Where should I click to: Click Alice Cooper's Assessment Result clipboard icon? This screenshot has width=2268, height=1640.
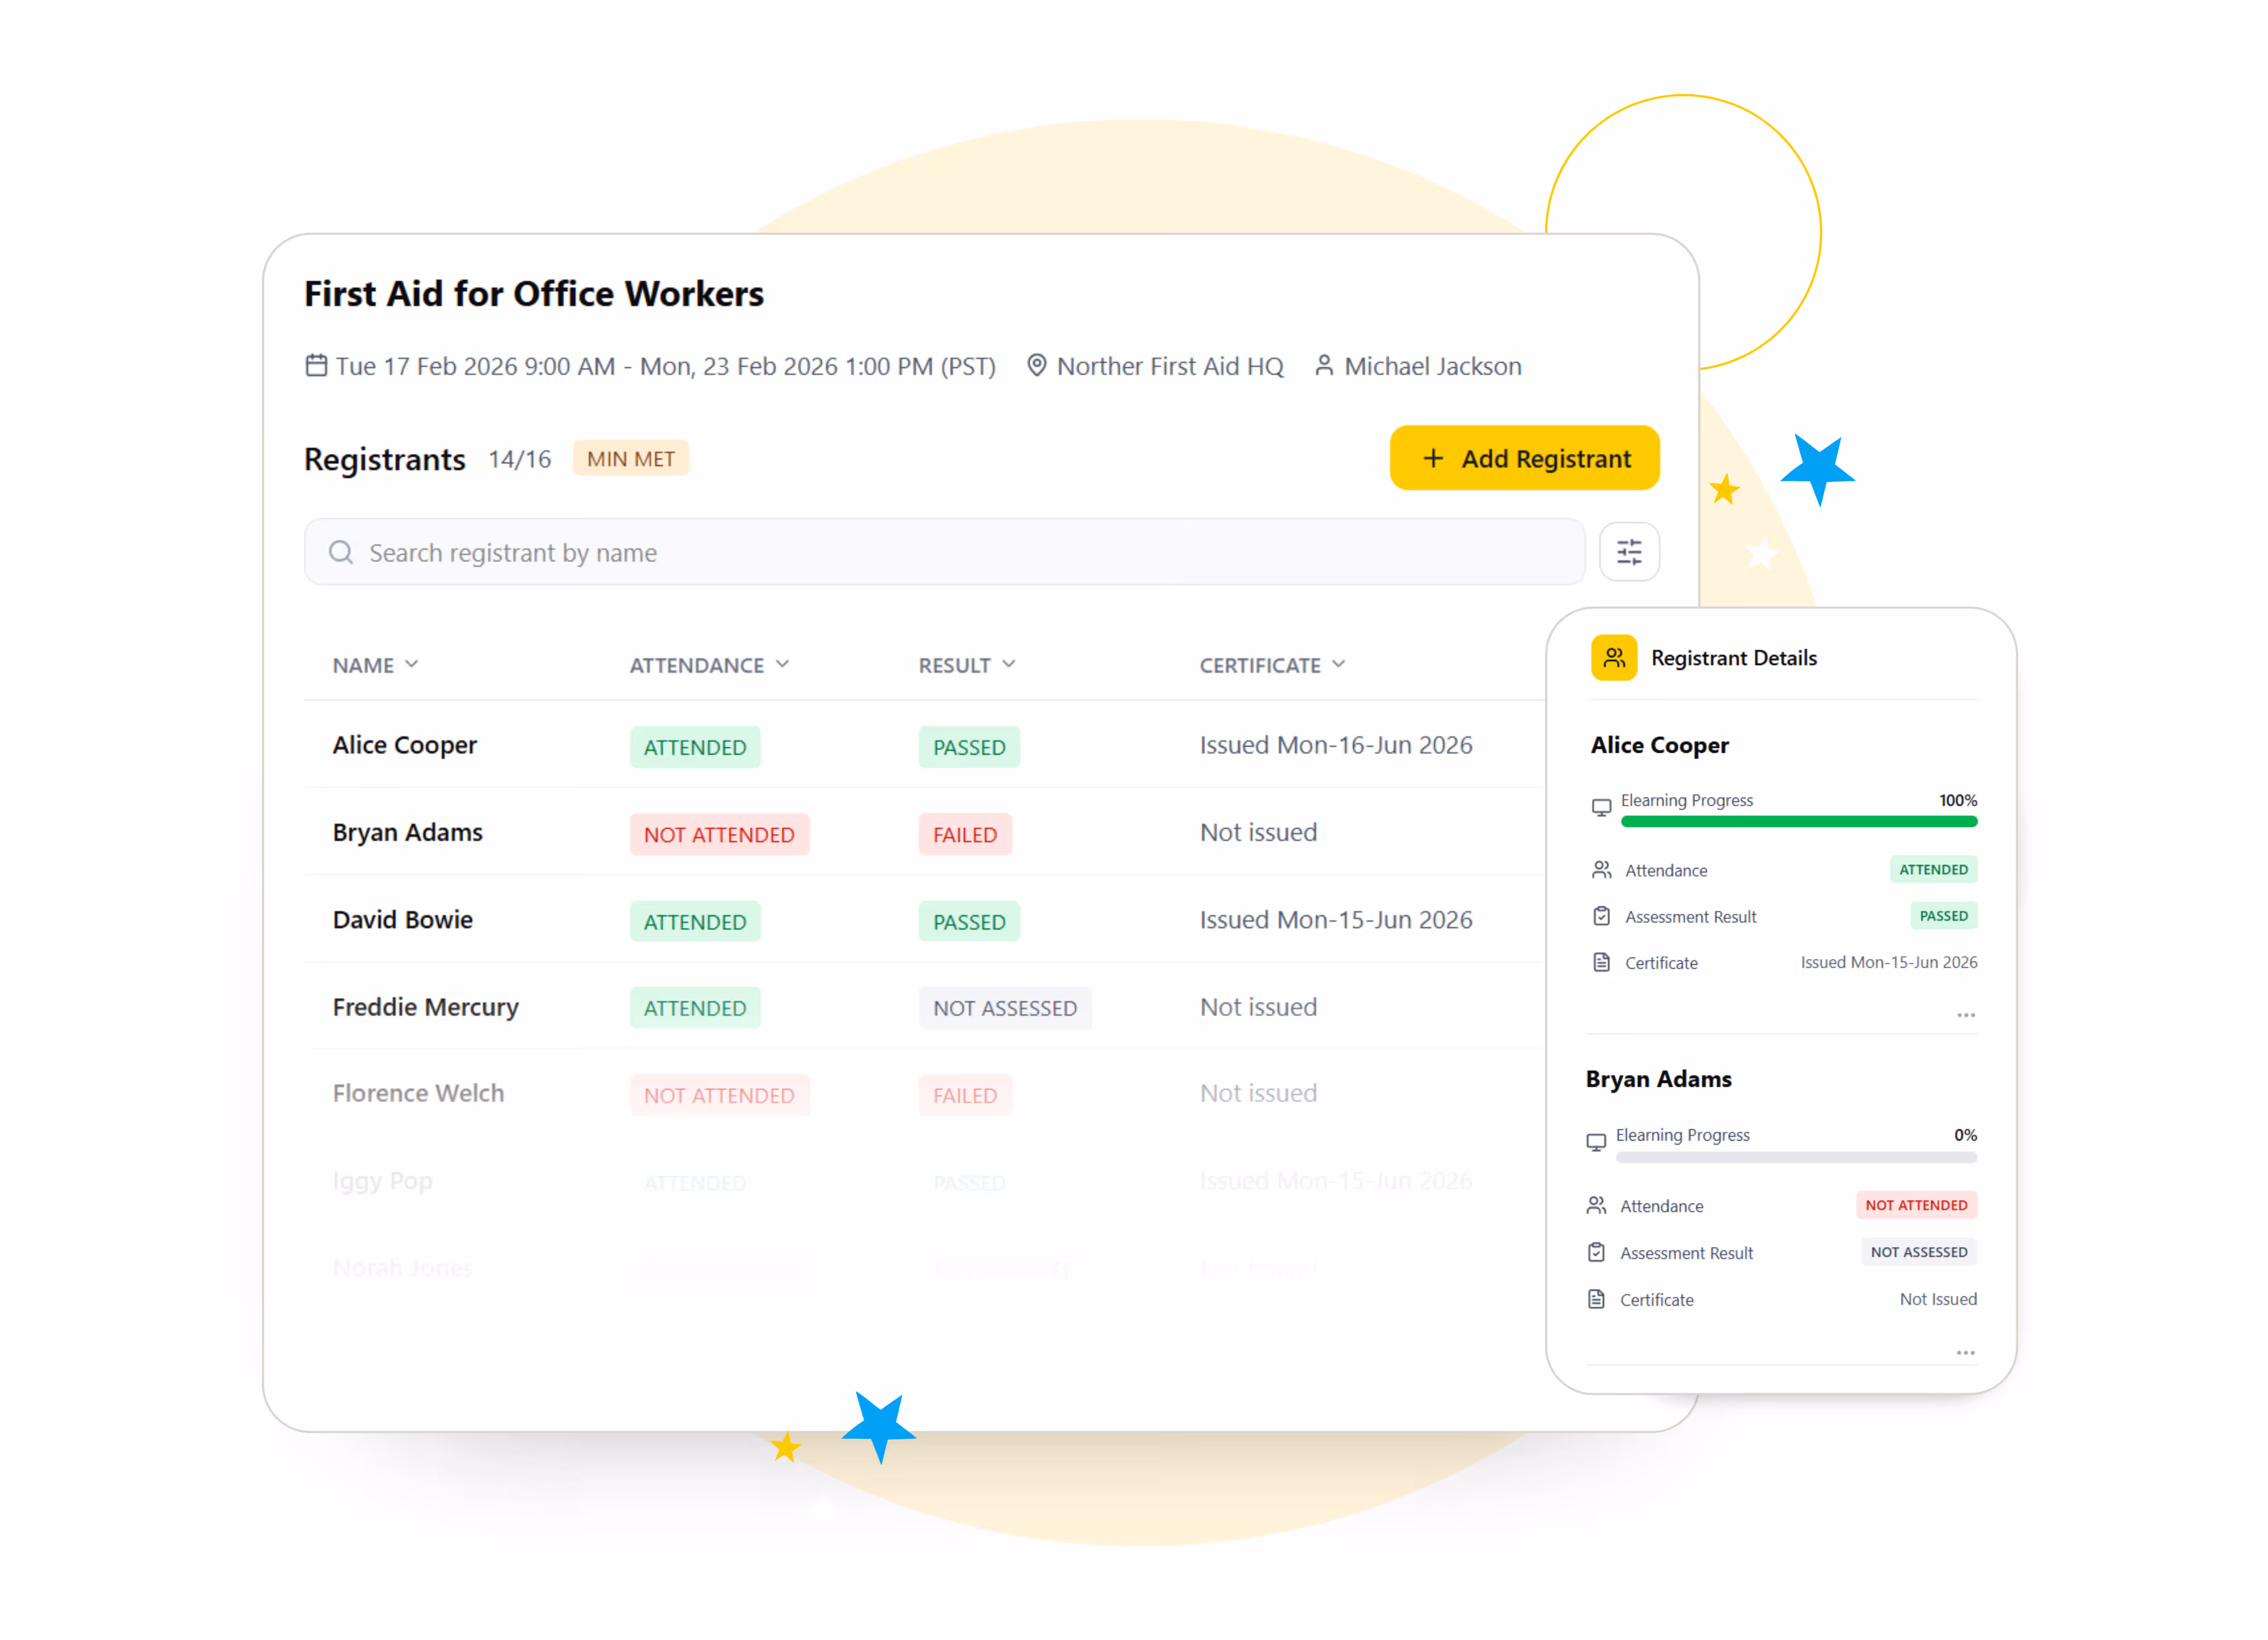[1601, 915]
